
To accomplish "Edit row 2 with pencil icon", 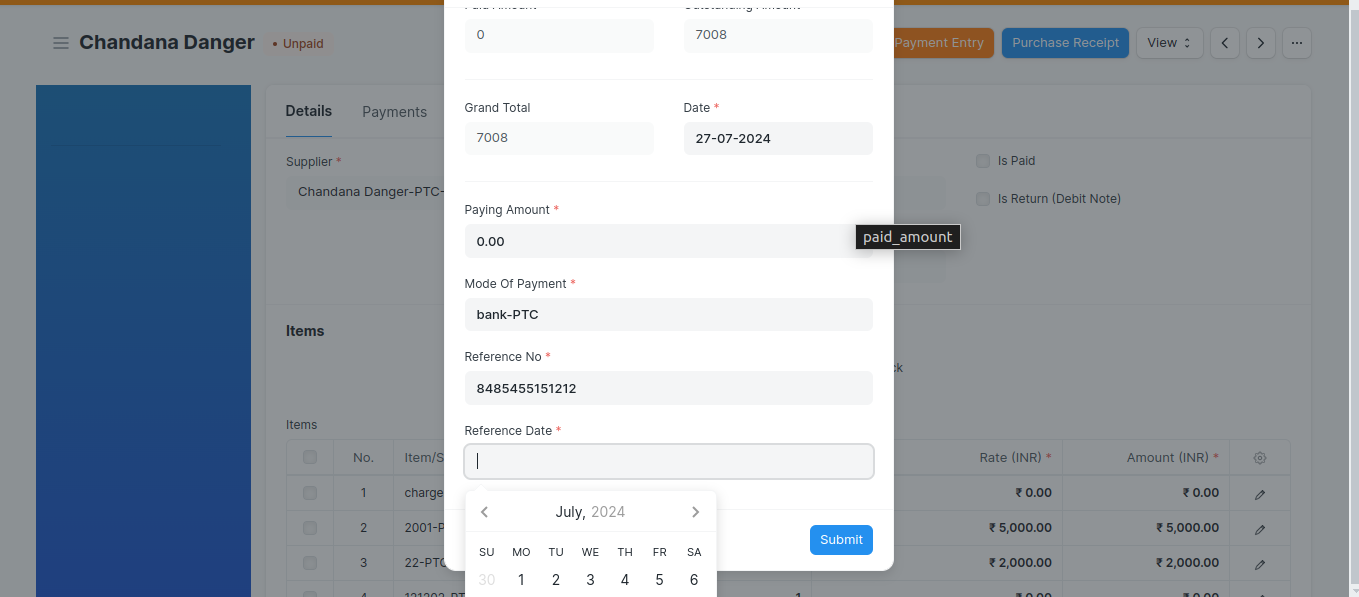I will (1260, 528).
